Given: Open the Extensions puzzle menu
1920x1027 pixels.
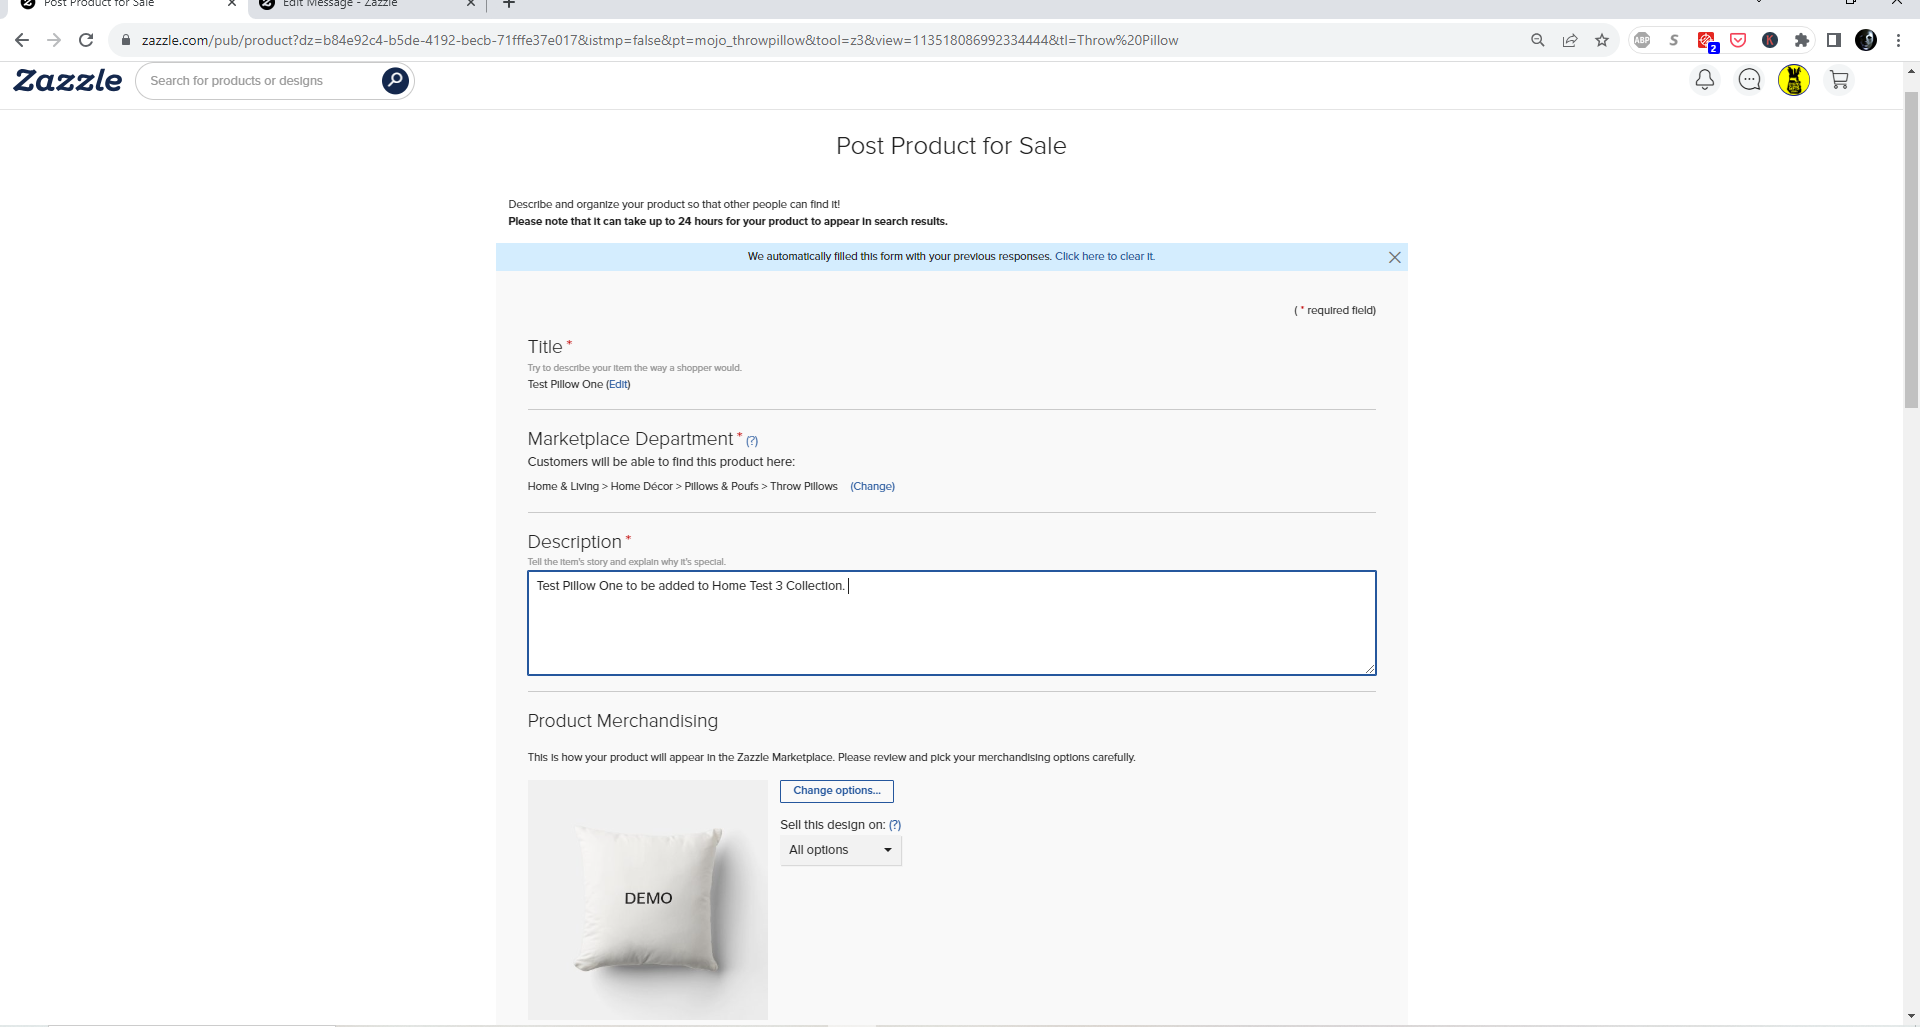Looking at the screenshot, I should (1802, 40).
